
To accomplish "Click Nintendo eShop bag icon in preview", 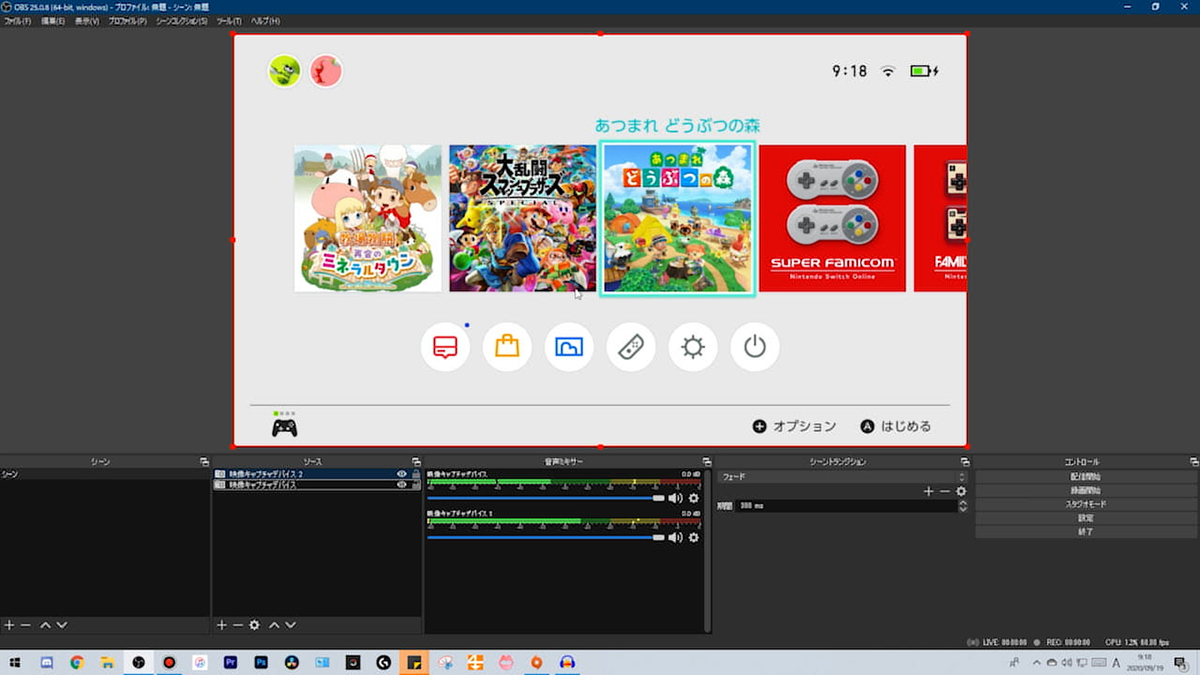I will (x=507, y=347).
